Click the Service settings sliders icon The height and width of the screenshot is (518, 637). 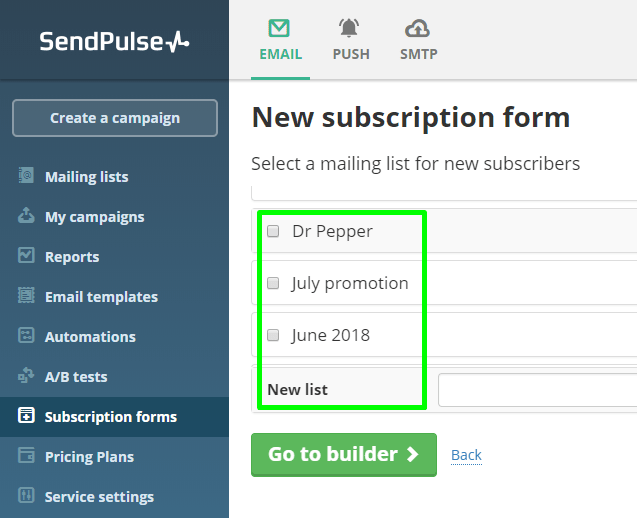click(x=26, y=495)
